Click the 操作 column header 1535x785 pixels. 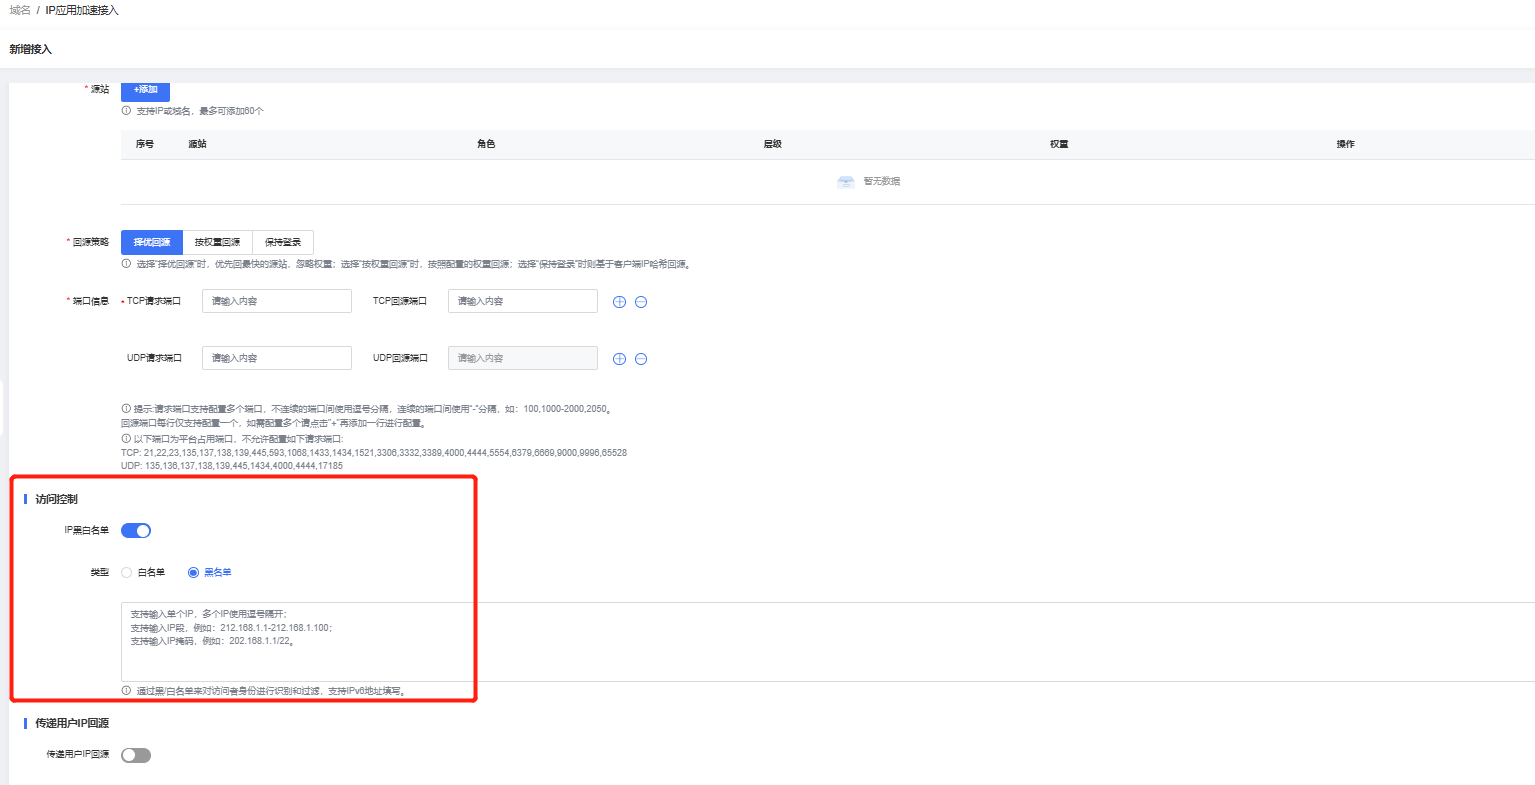[1346, 144]
